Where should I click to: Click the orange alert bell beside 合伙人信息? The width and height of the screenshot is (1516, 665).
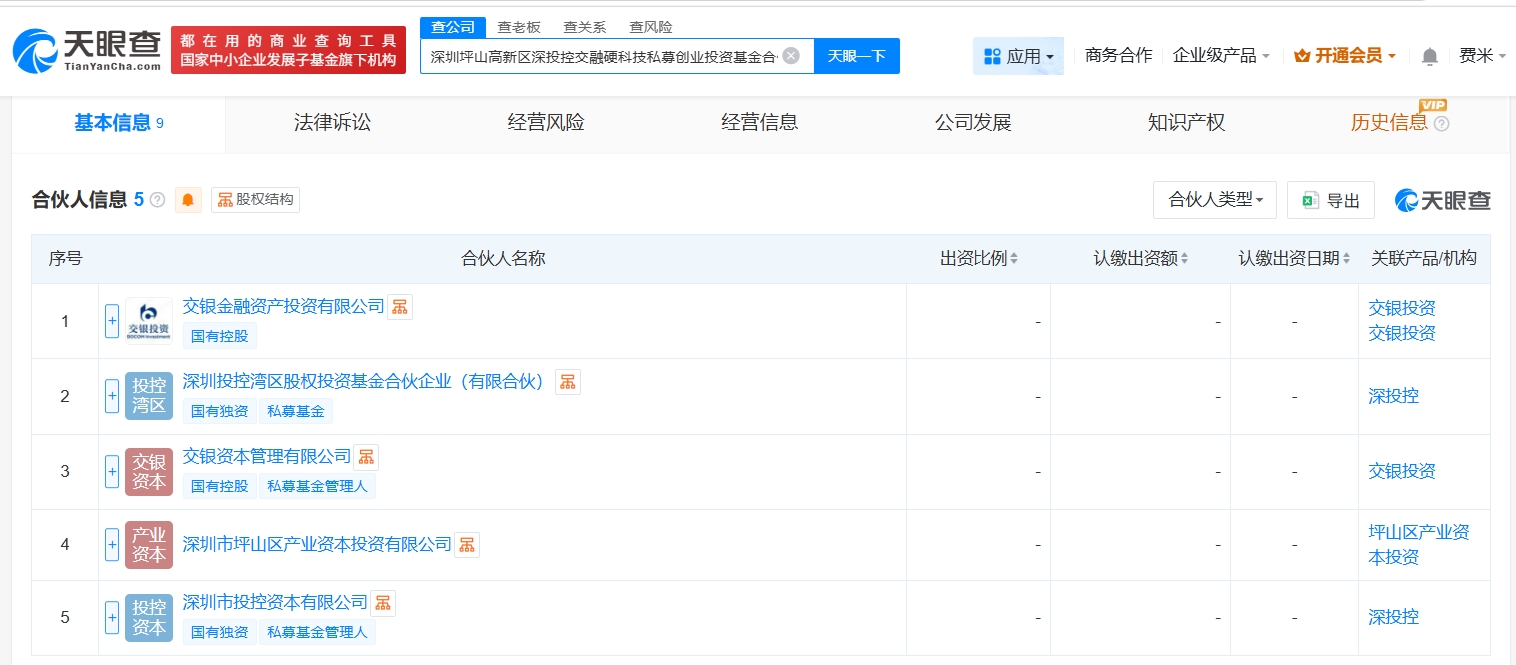point(188,200)
